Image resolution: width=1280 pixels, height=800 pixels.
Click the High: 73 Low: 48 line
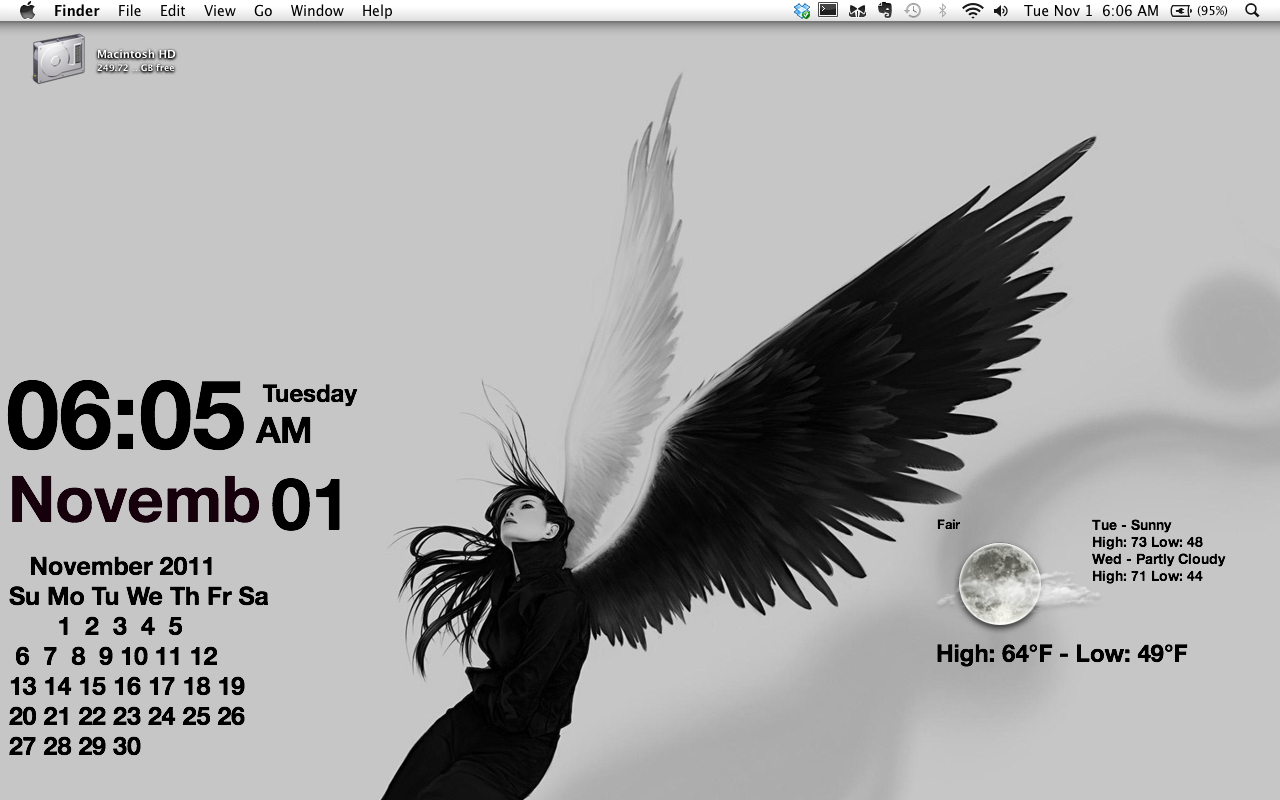tap(1147, 542)
